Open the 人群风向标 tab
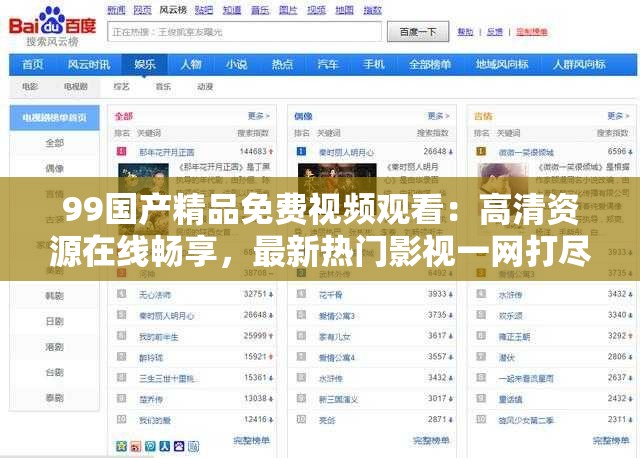Viewport: 640px width, 458px height. click(579, 64)
